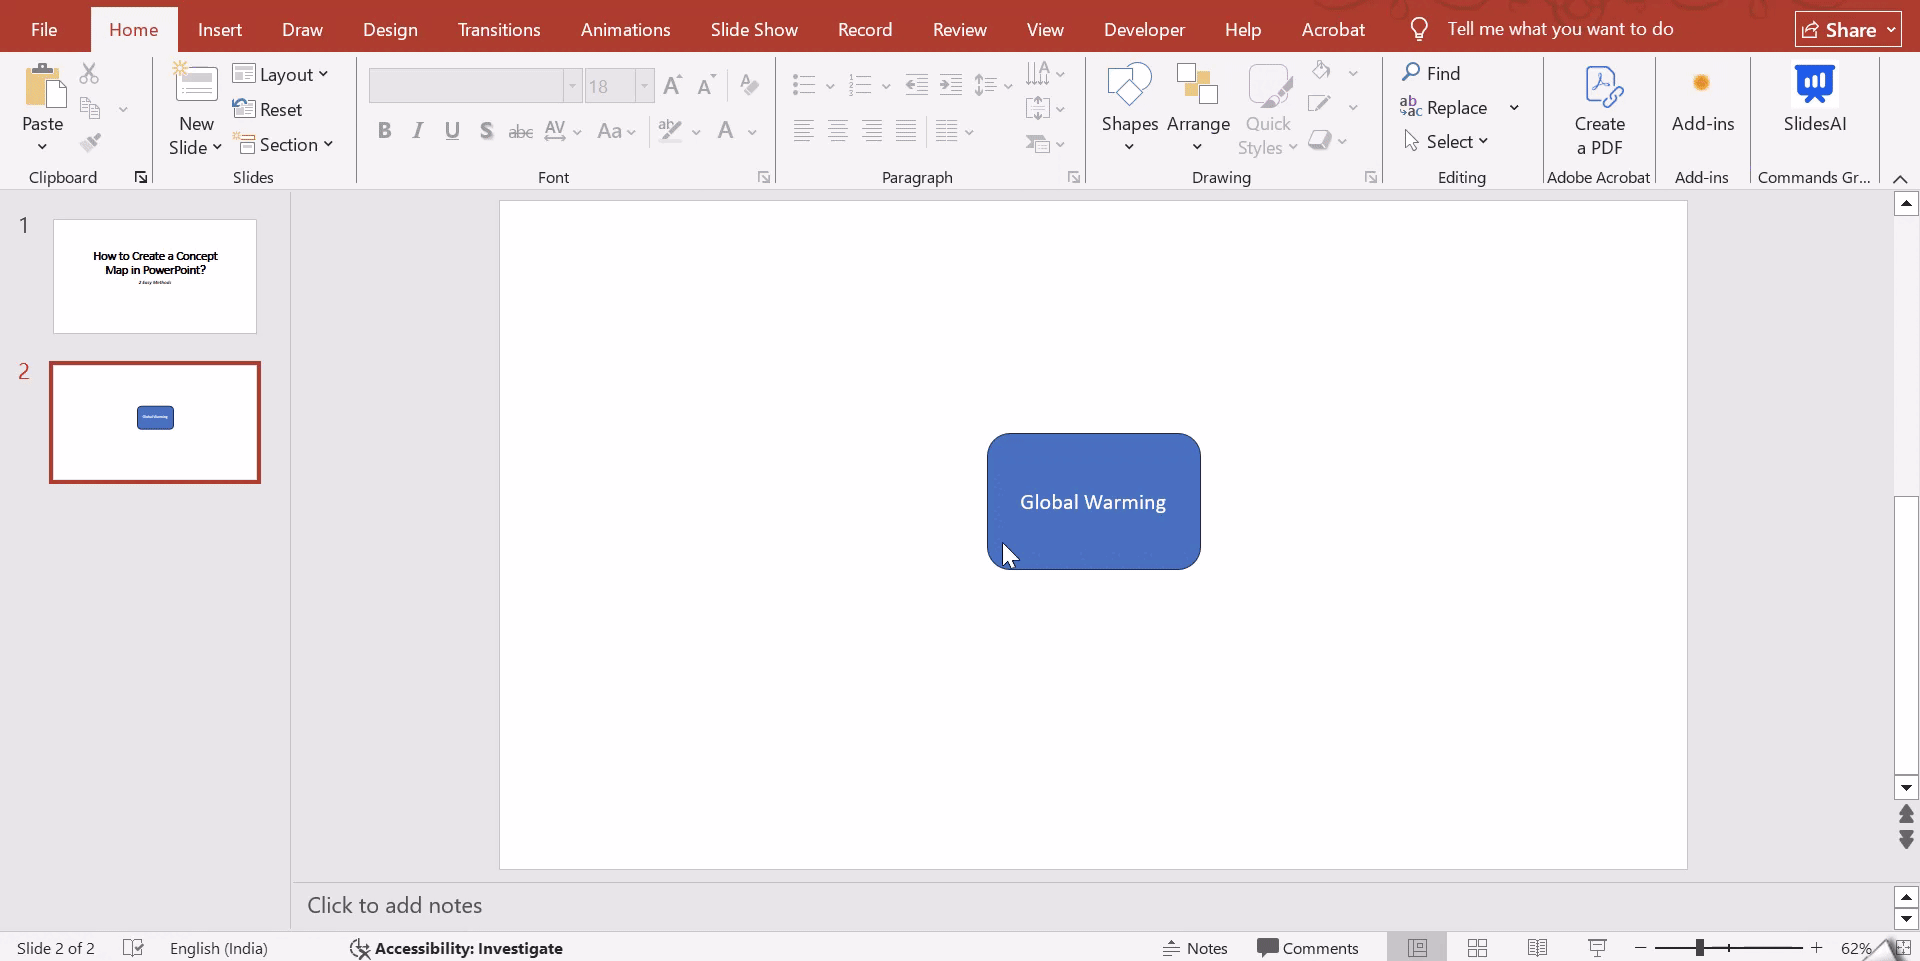Select the Format Painter tool
The height and width of the screenshot is (961, 1920).
click(91, 142)
